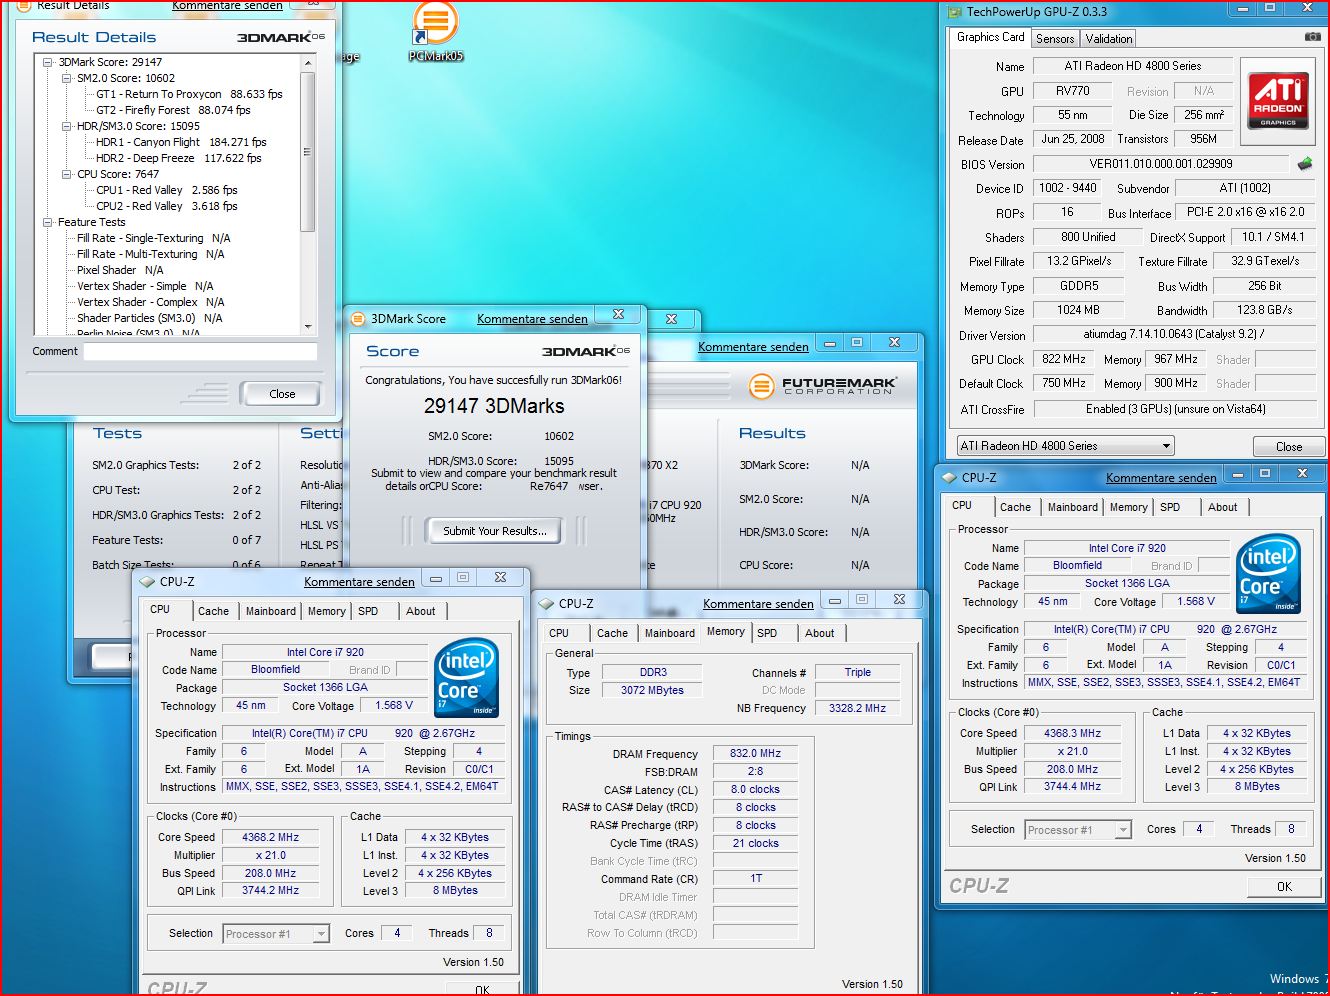Viewport: 1330px width, 996px height.
Task: Collapse the CPU Score: 7647 node
Action: point(67,174)
